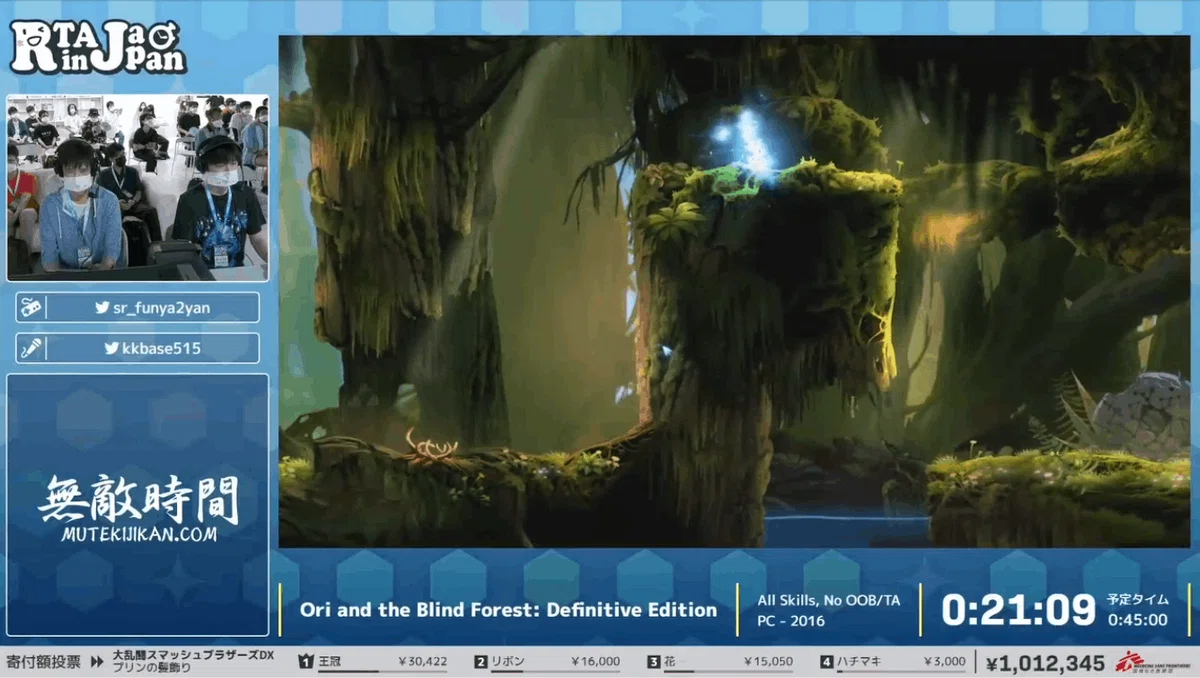1200x678 pixels.
Task: Click the 王冠 donation option
Action: click(x=329, y=662)
